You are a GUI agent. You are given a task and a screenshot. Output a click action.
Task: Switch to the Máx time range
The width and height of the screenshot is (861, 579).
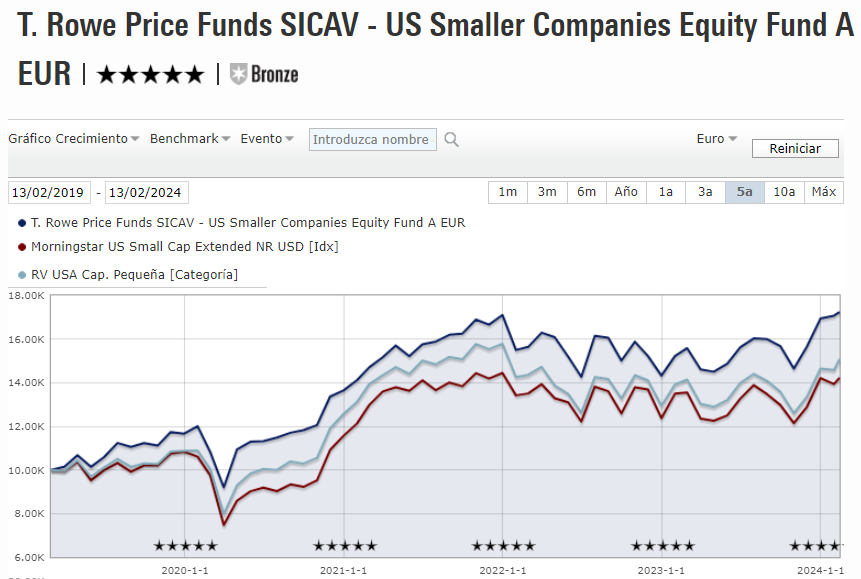point(824,192)
